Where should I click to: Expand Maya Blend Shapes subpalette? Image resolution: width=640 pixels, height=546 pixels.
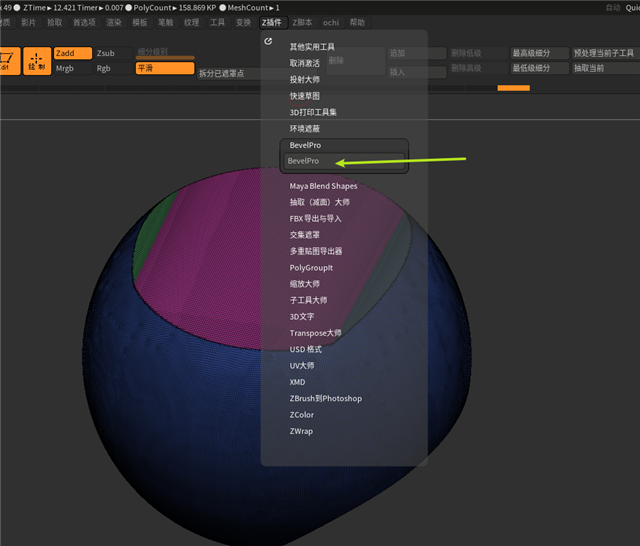coord(323,186)
